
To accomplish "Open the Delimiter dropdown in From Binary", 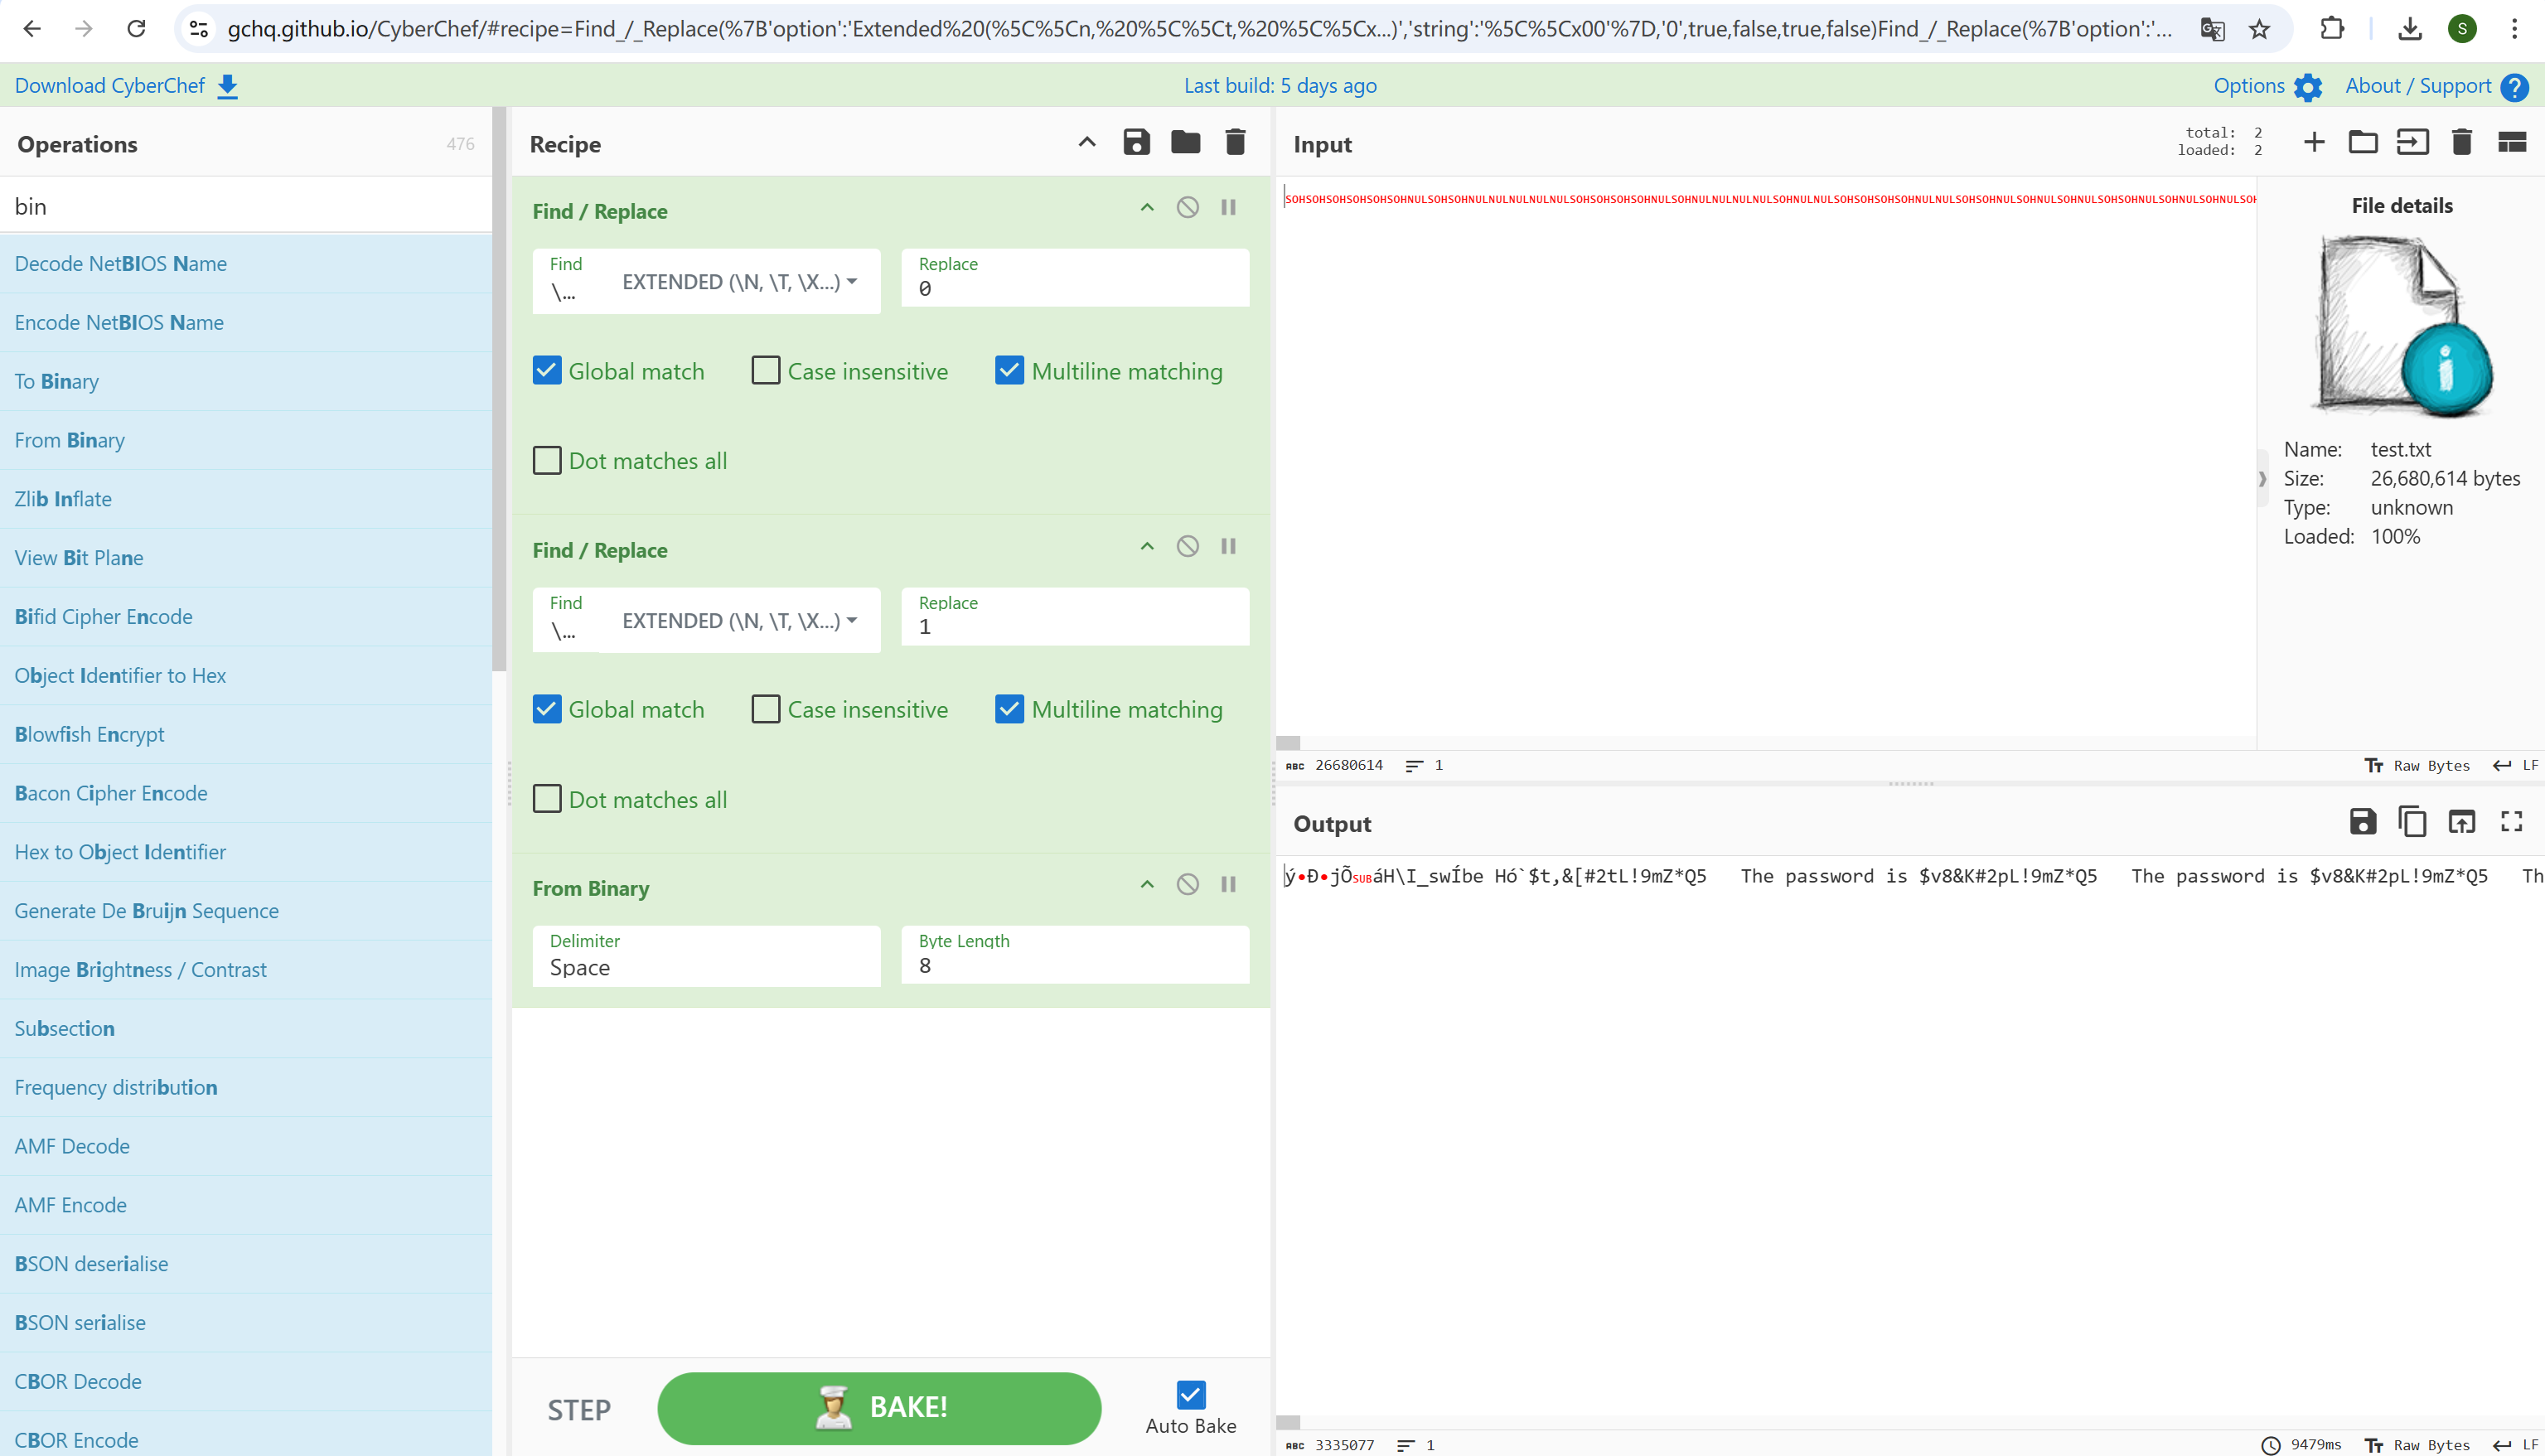I will point(706,956).
